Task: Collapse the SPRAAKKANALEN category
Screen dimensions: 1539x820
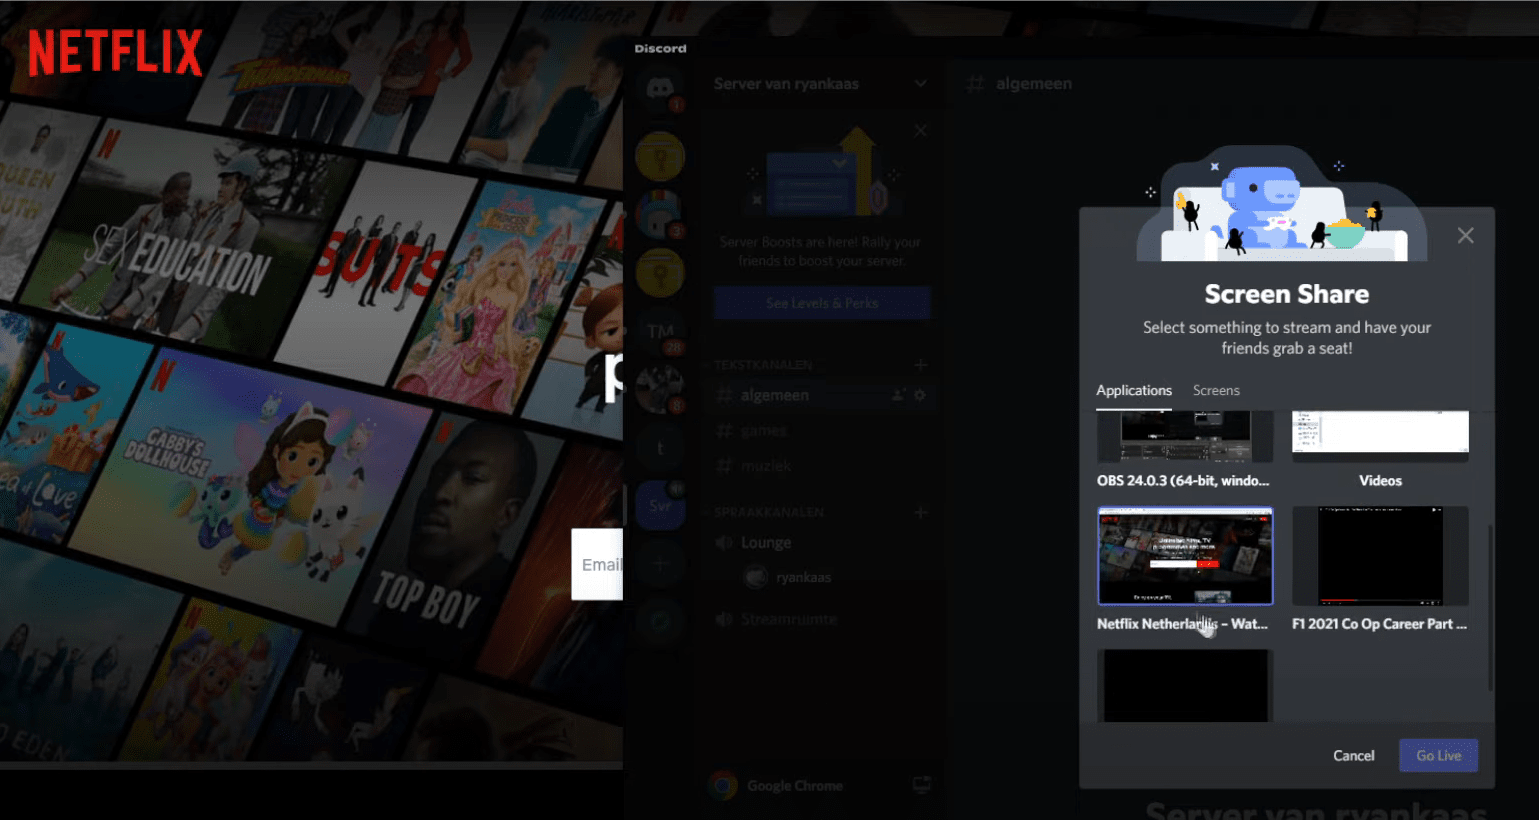Action: 769,512
